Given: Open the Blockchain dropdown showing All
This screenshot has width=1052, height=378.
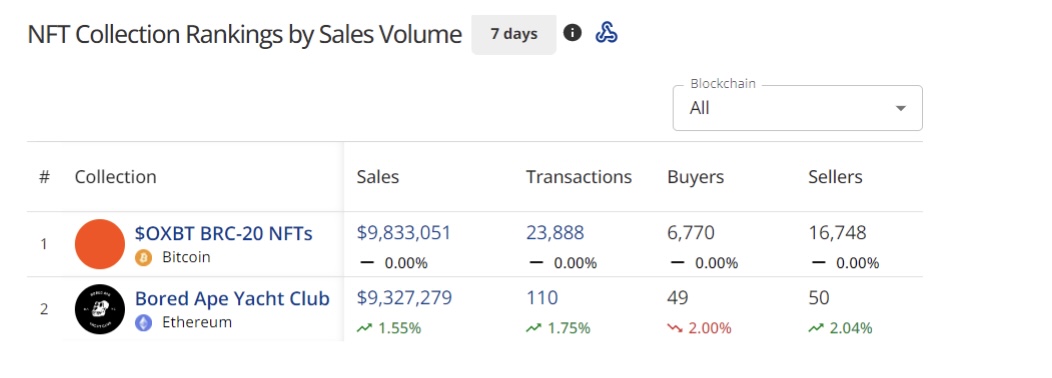Looking at the screenshot, I should (x=797, y=108).
